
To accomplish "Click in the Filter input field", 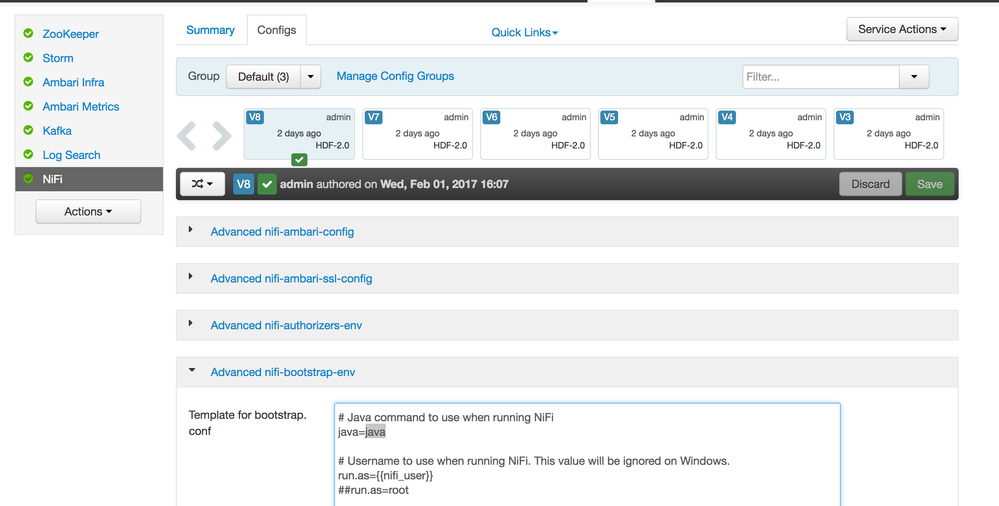I will pyautogui.click(x=821, y=76).
